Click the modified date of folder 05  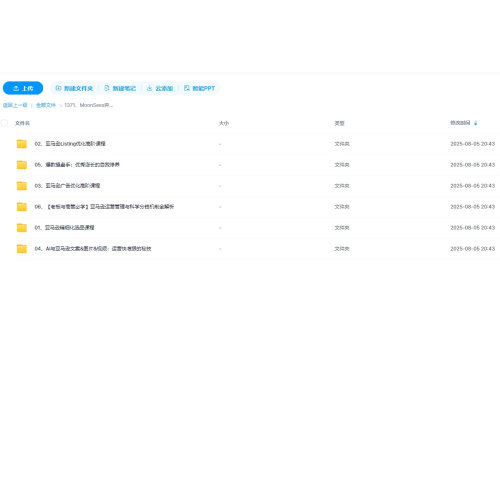[x=473, y=165]
